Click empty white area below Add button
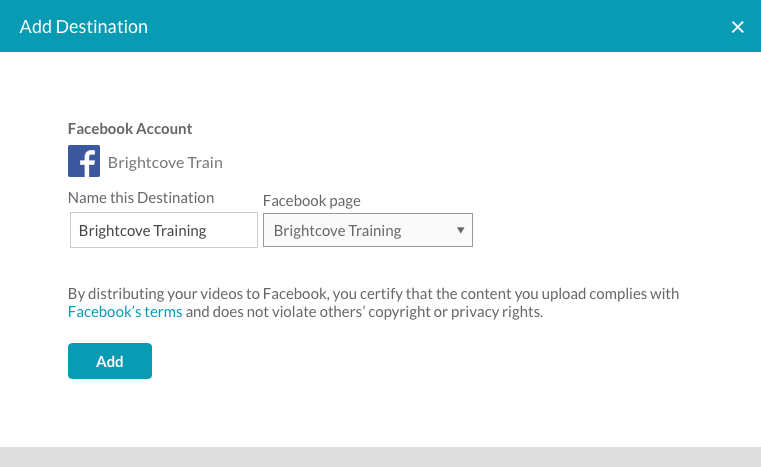 pyautogui.click(x=380, y=410)
